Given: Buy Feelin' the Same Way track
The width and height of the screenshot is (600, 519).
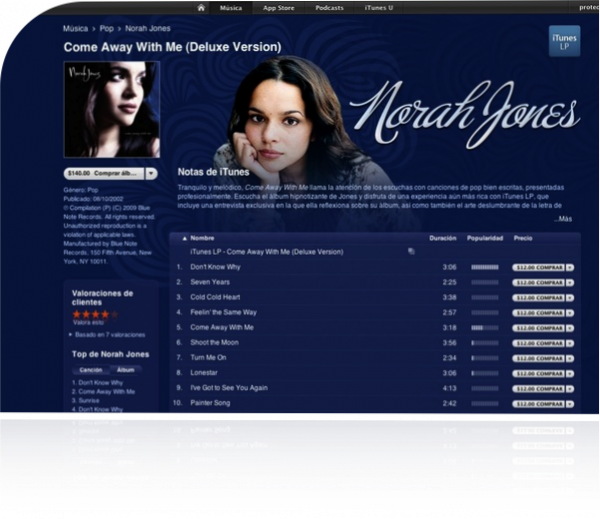Looking at the screenshot, I should pos(538,313).
